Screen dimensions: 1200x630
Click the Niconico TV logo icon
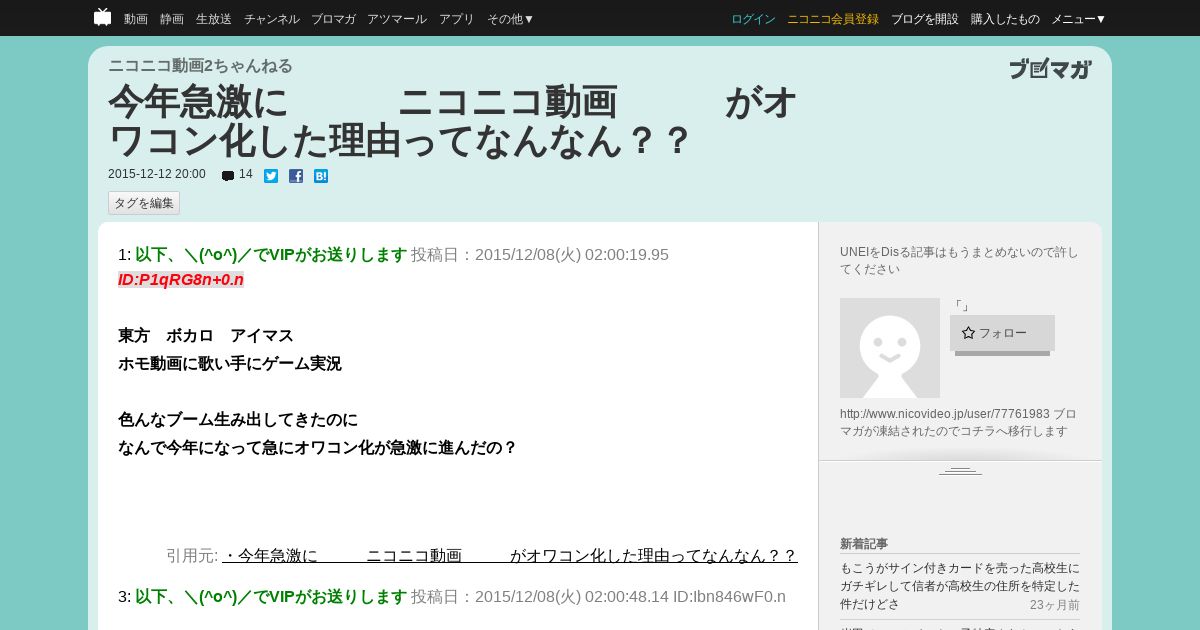click(x=102, y=17)
